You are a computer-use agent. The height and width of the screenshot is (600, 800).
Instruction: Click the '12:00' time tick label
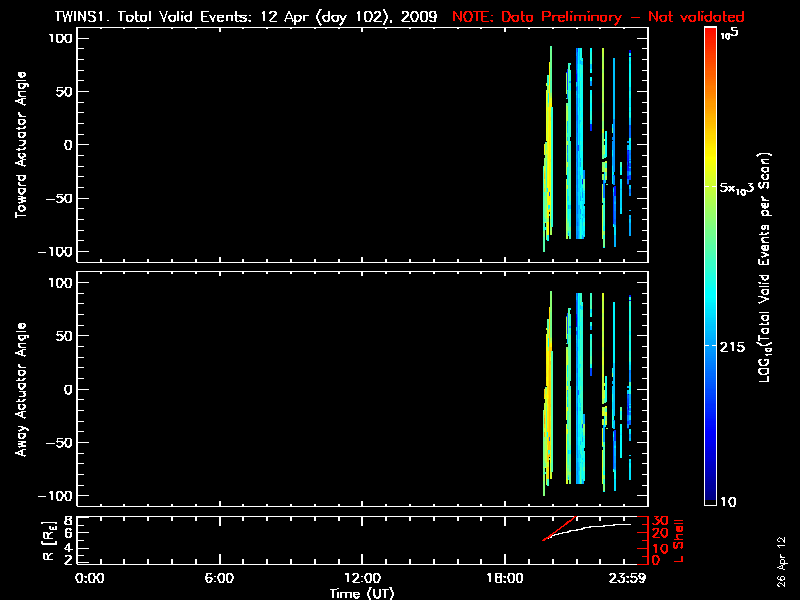(361, 578)
